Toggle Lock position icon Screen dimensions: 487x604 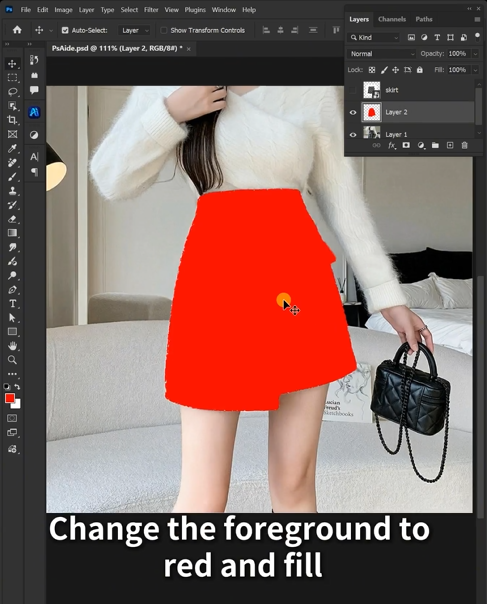[x=396, y=70]
